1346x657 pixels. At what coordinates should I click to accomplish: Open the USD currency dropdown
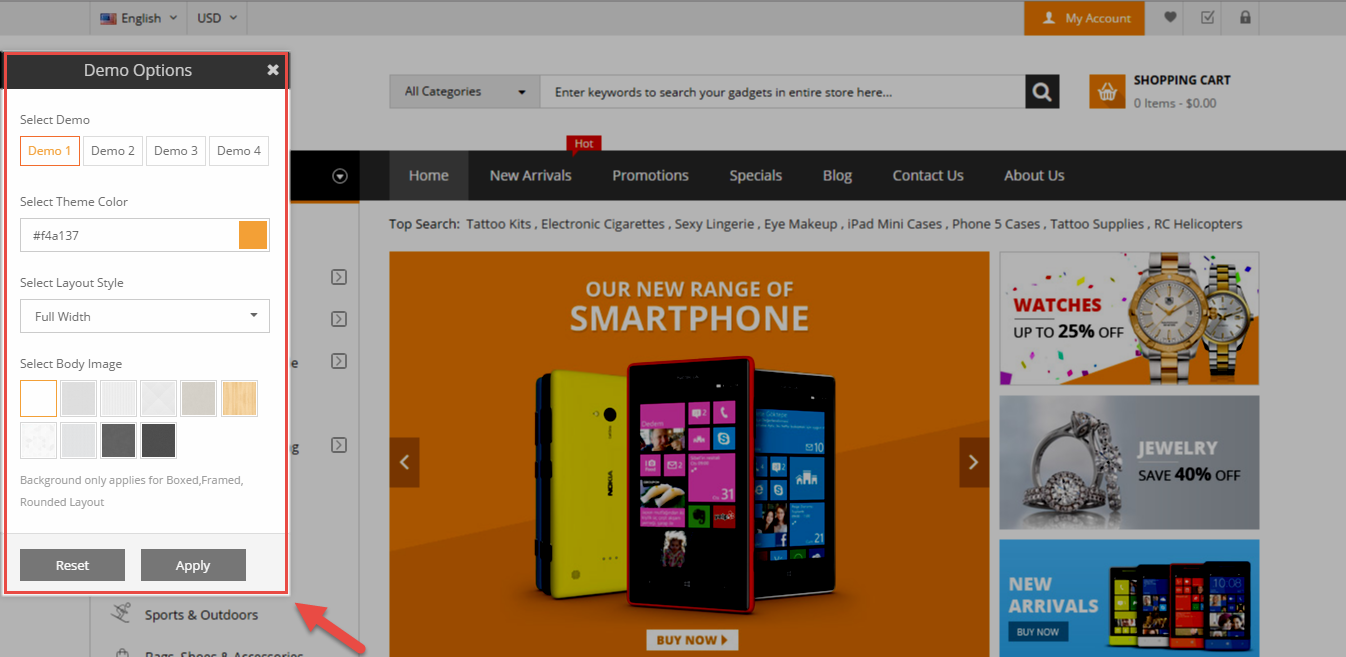pos(217,18)
